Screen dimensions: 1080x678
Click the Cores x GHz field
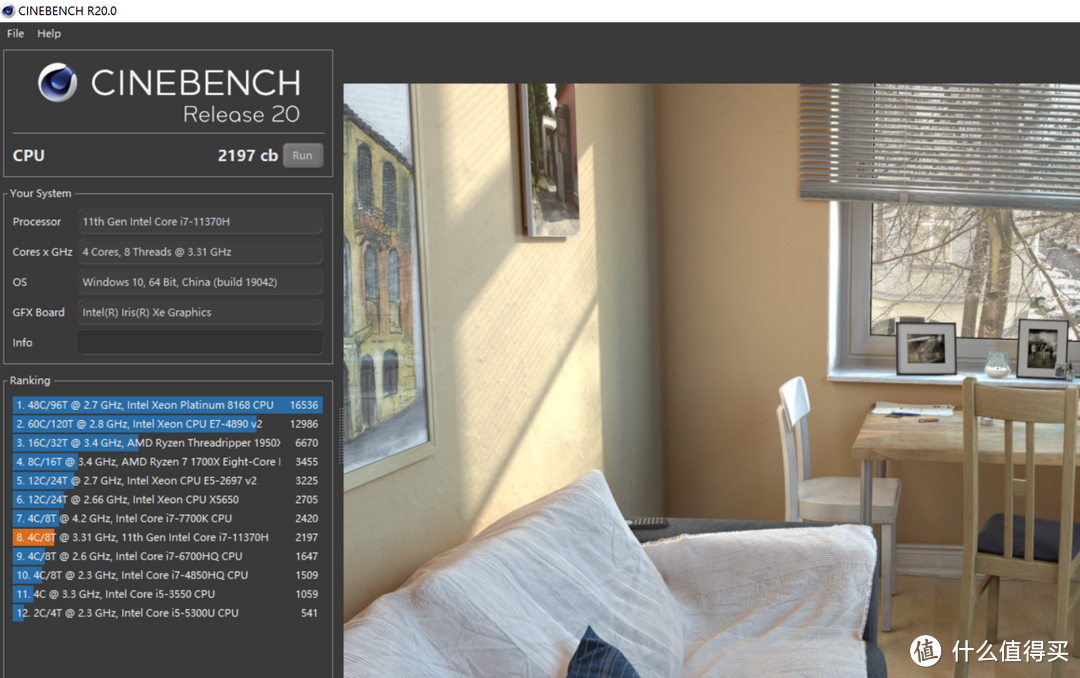click(x=200, y=252)
